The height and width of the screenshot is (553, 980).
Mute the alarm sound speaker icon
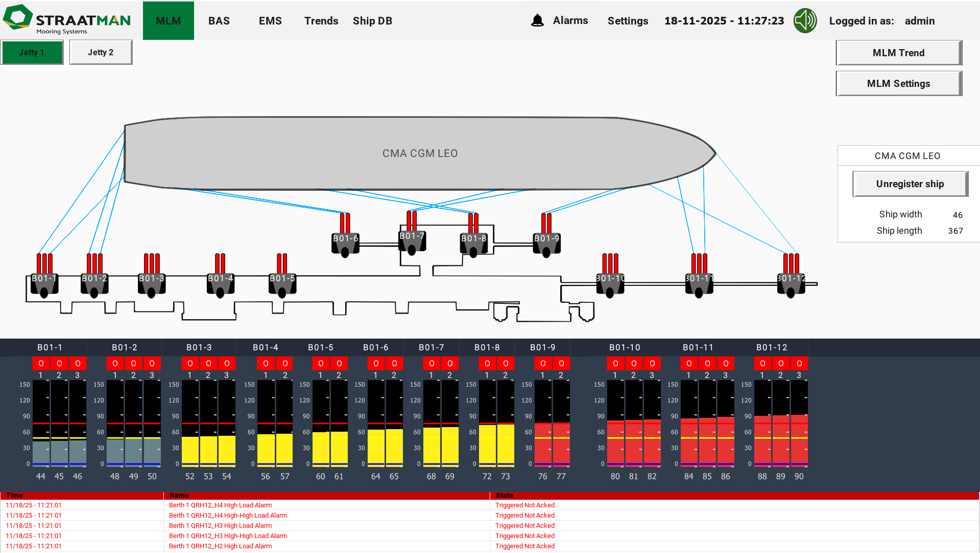[805, 20]
